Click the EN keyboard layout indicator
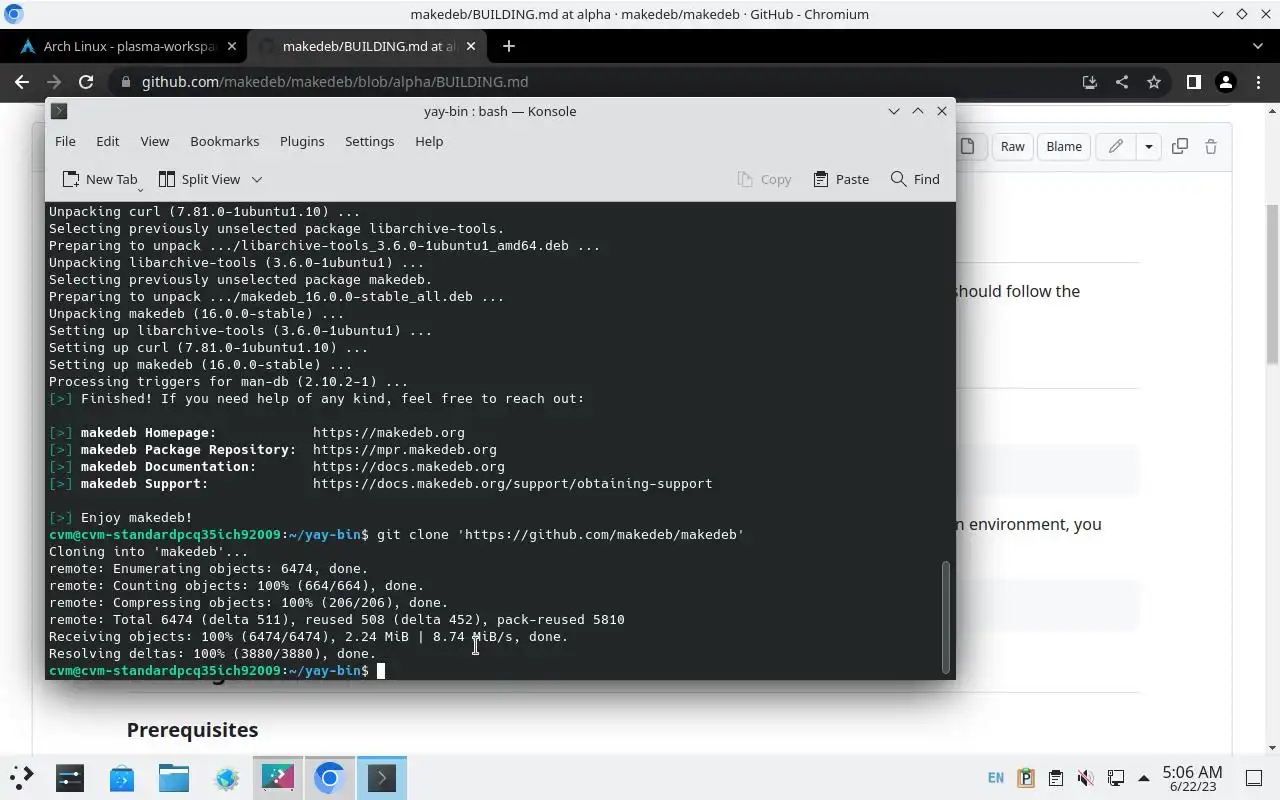Viewport: 1280px width, 800px height. (996, 777)
